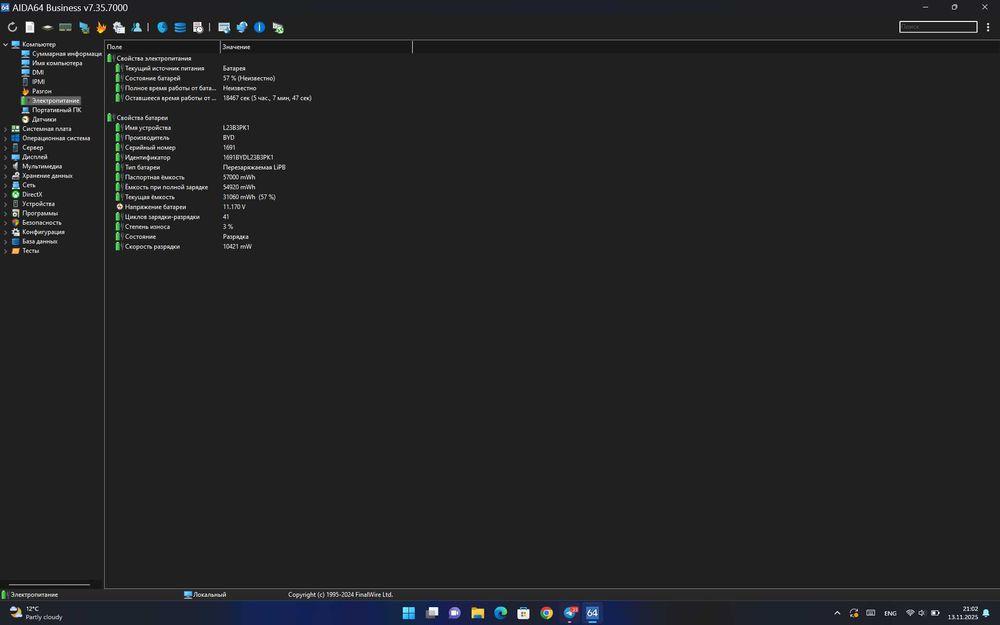Click the blue update-arrows toolbar icon
Image resolution: width=1000 pixels, height=625 pixels.
point(242,27)
